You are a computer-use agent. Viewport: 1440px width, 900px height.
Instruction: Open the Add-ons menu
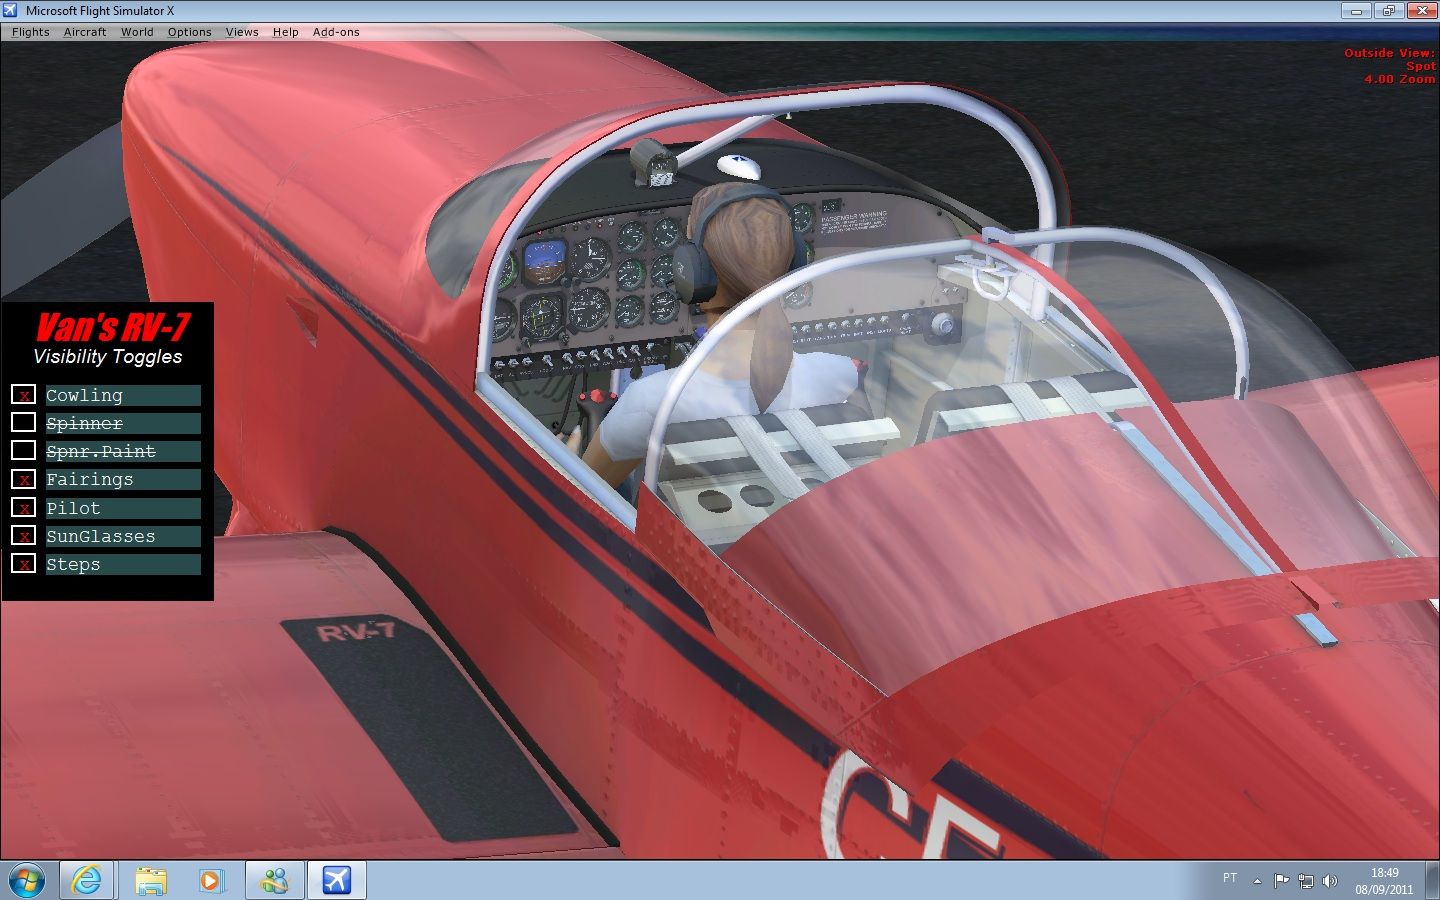click(336, 32)
